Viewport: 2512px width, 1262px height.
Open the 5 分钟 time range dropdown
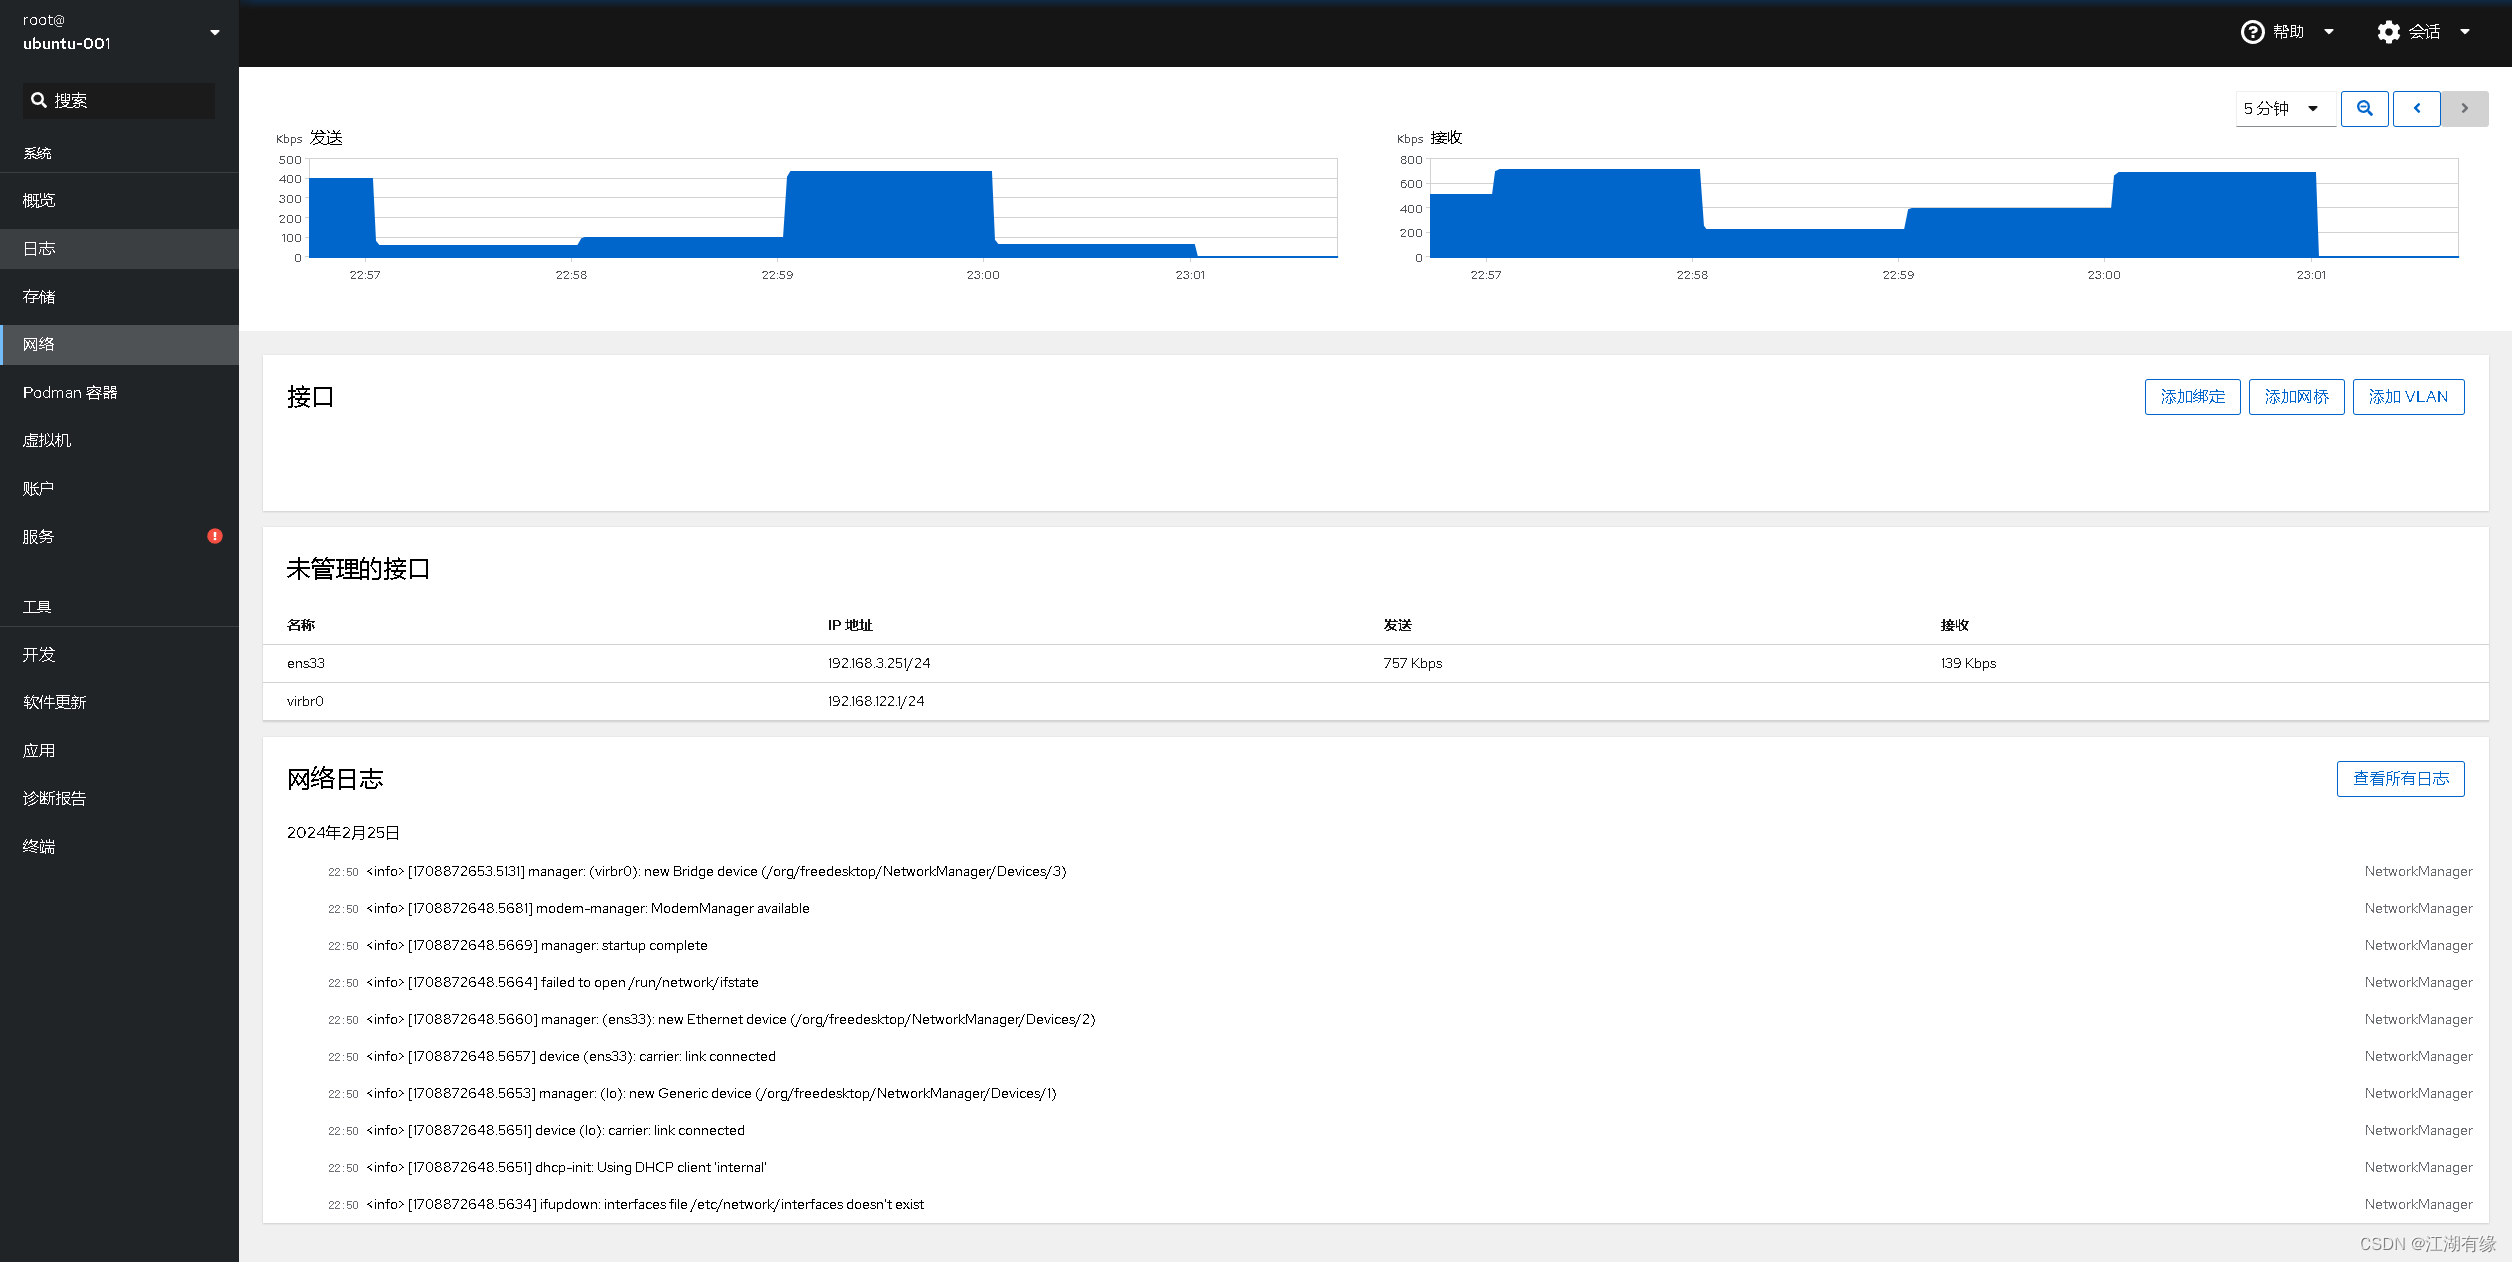click(2284, 108)
